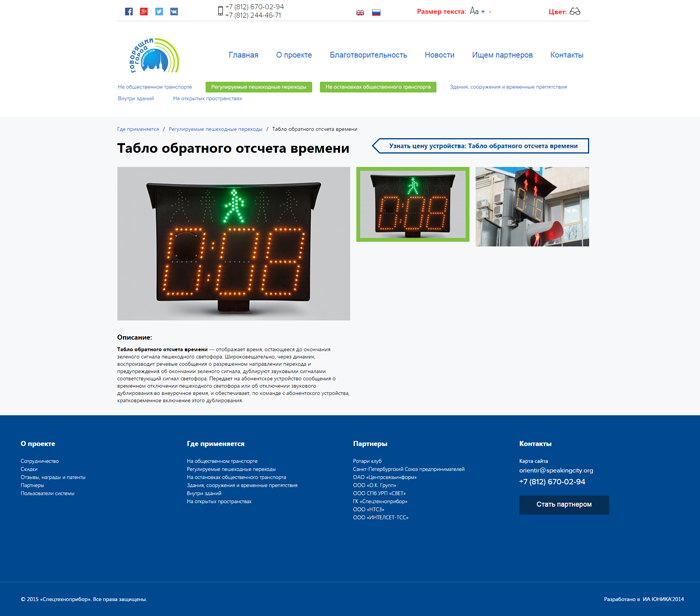
Task: Open the 'О проекте' main menu item
Action: click(294, 55)
